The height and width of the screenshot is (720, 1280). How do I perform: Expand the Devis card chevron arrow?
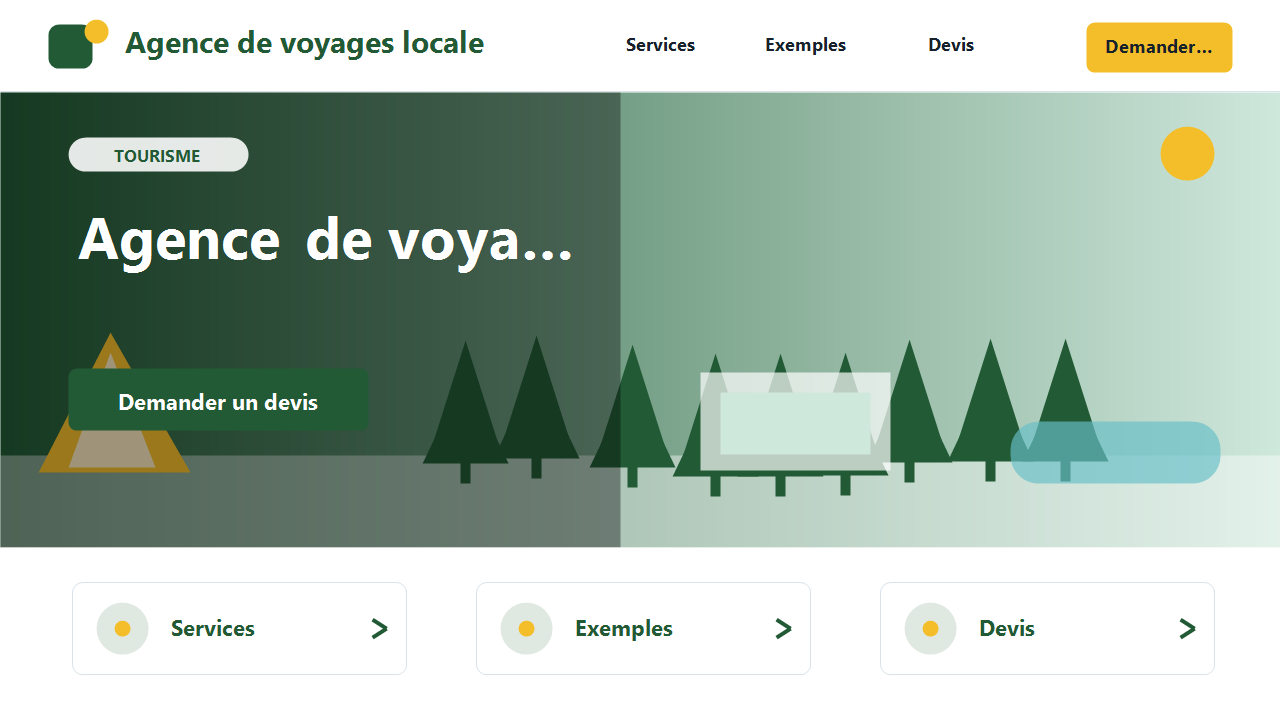tap(1187, 629)
